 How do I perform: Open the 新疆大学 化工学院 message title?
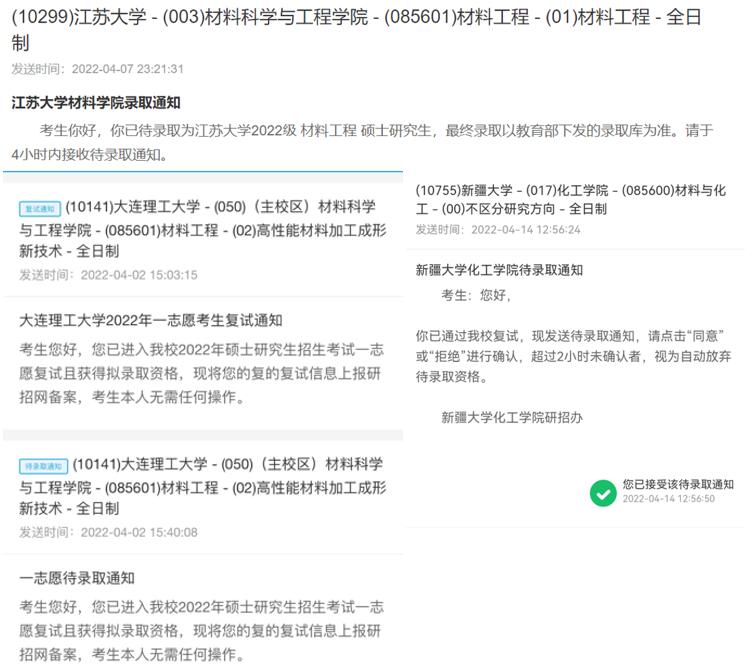pos(570,200)
